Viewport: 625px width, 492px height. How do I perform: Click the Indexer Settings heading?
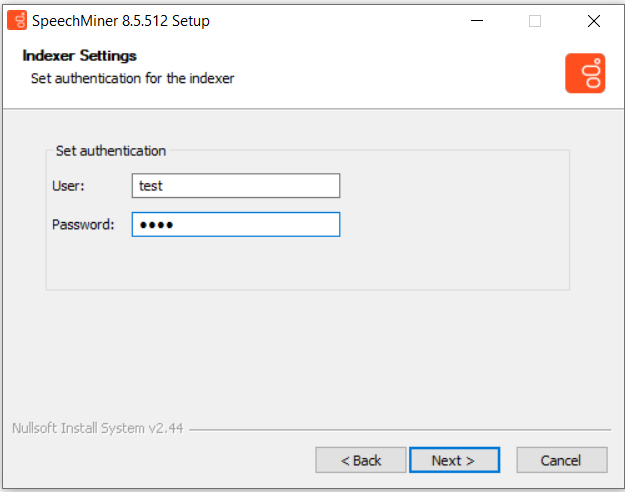pos(79,55)
